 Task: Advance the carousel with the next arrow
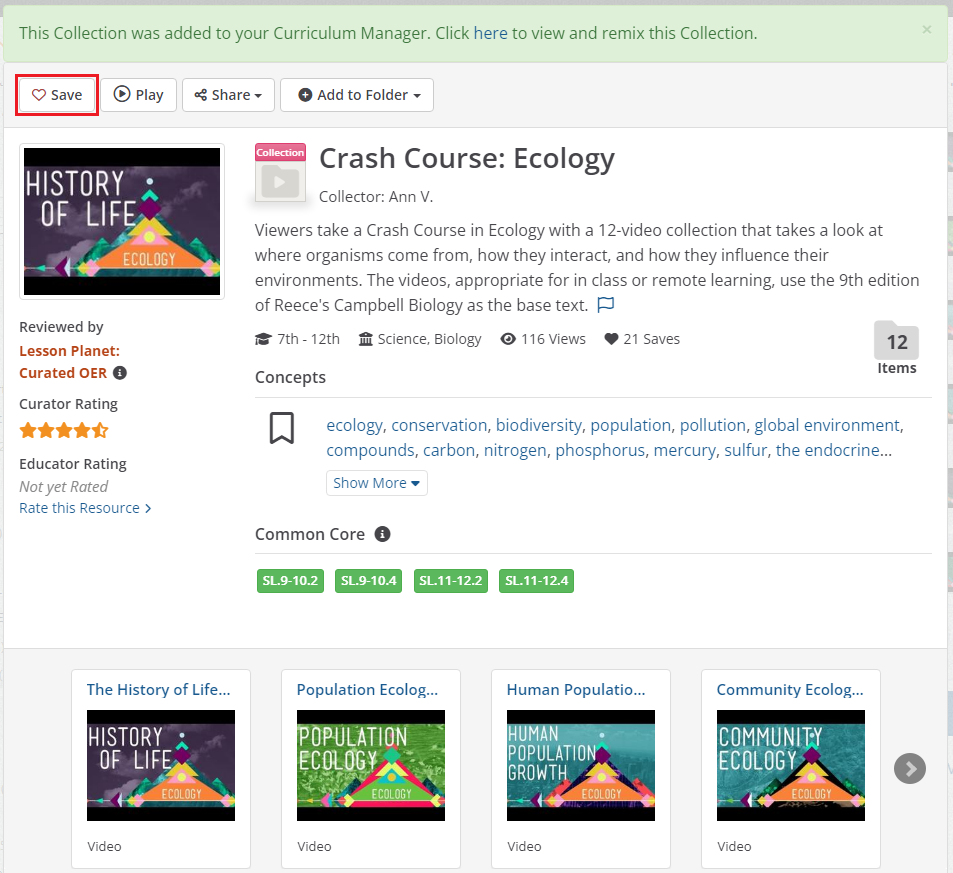pos(910,768)
